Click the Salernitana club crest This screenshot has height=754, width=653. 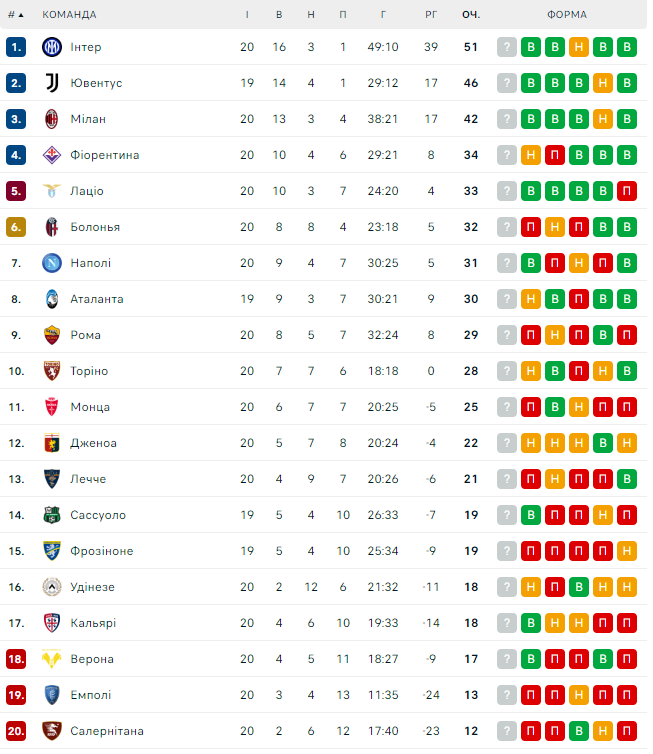tap(52, 731)
